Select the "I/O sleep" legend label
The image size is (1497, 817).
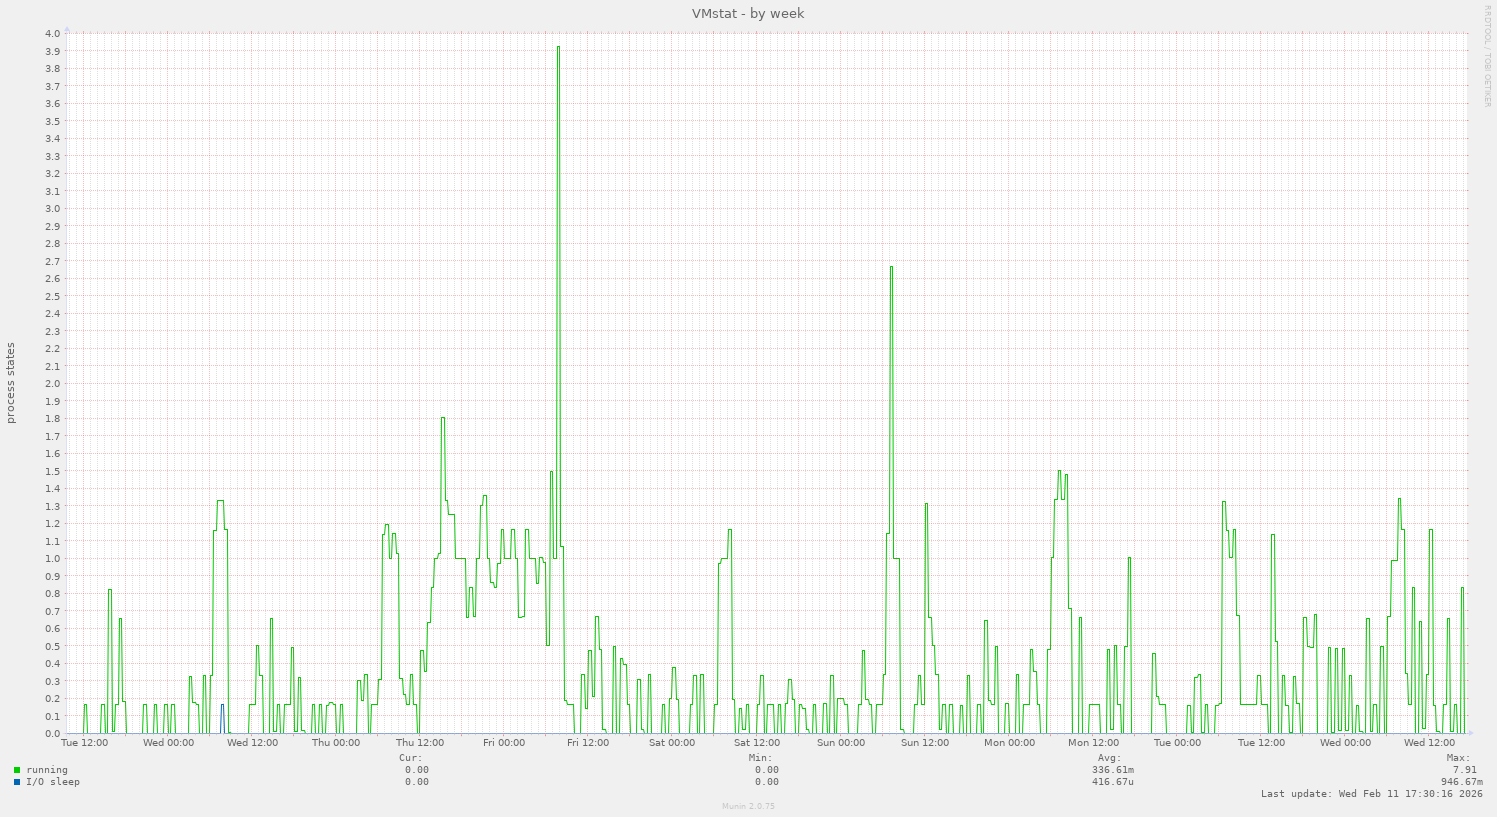pyautogui.click(x=53, y=782)
